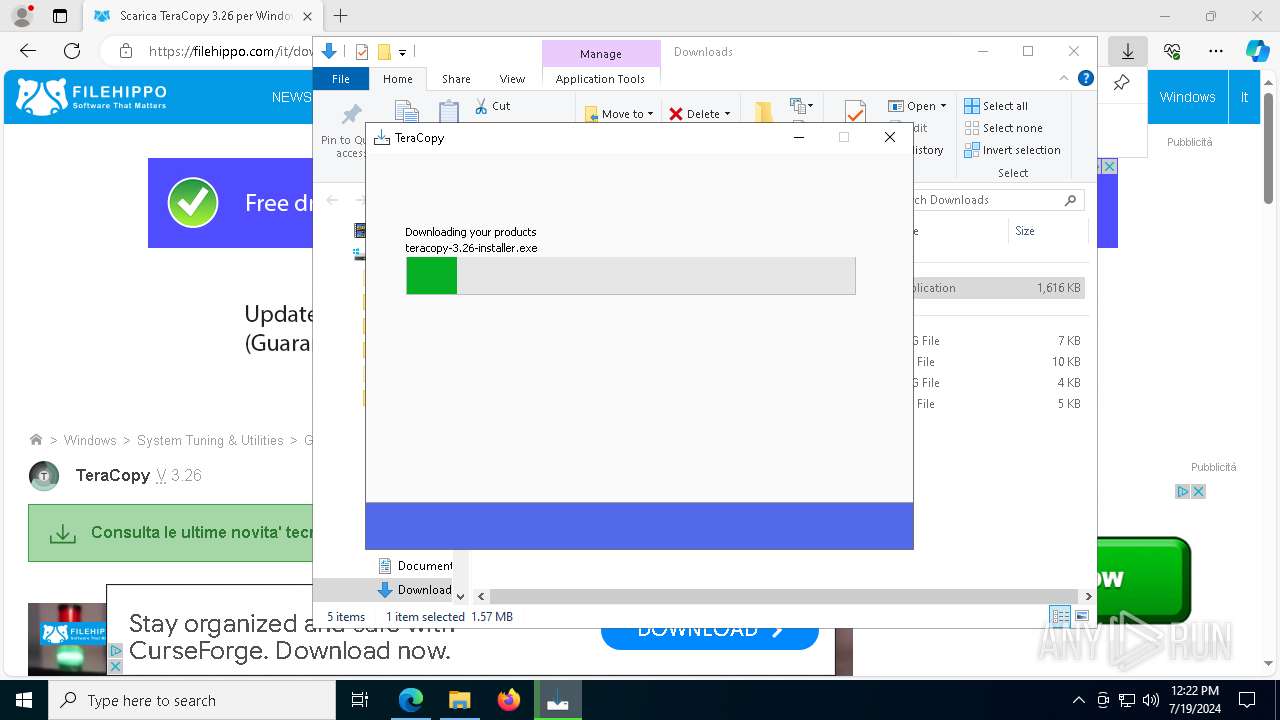Select the file sized 7 KB
The height and width of the screenshot is (720, 1280).
click(x=1000, y=341)
